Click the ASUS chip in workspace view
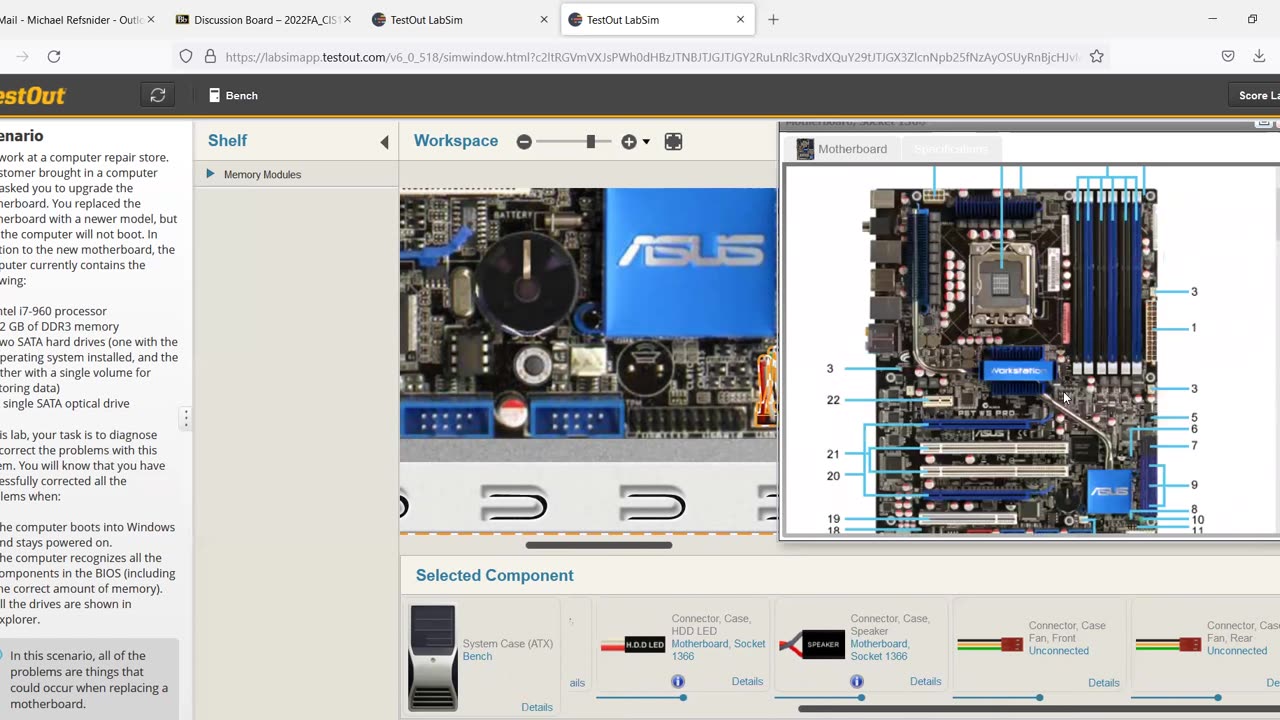The image size is (1280, 720). pos(690,260)
